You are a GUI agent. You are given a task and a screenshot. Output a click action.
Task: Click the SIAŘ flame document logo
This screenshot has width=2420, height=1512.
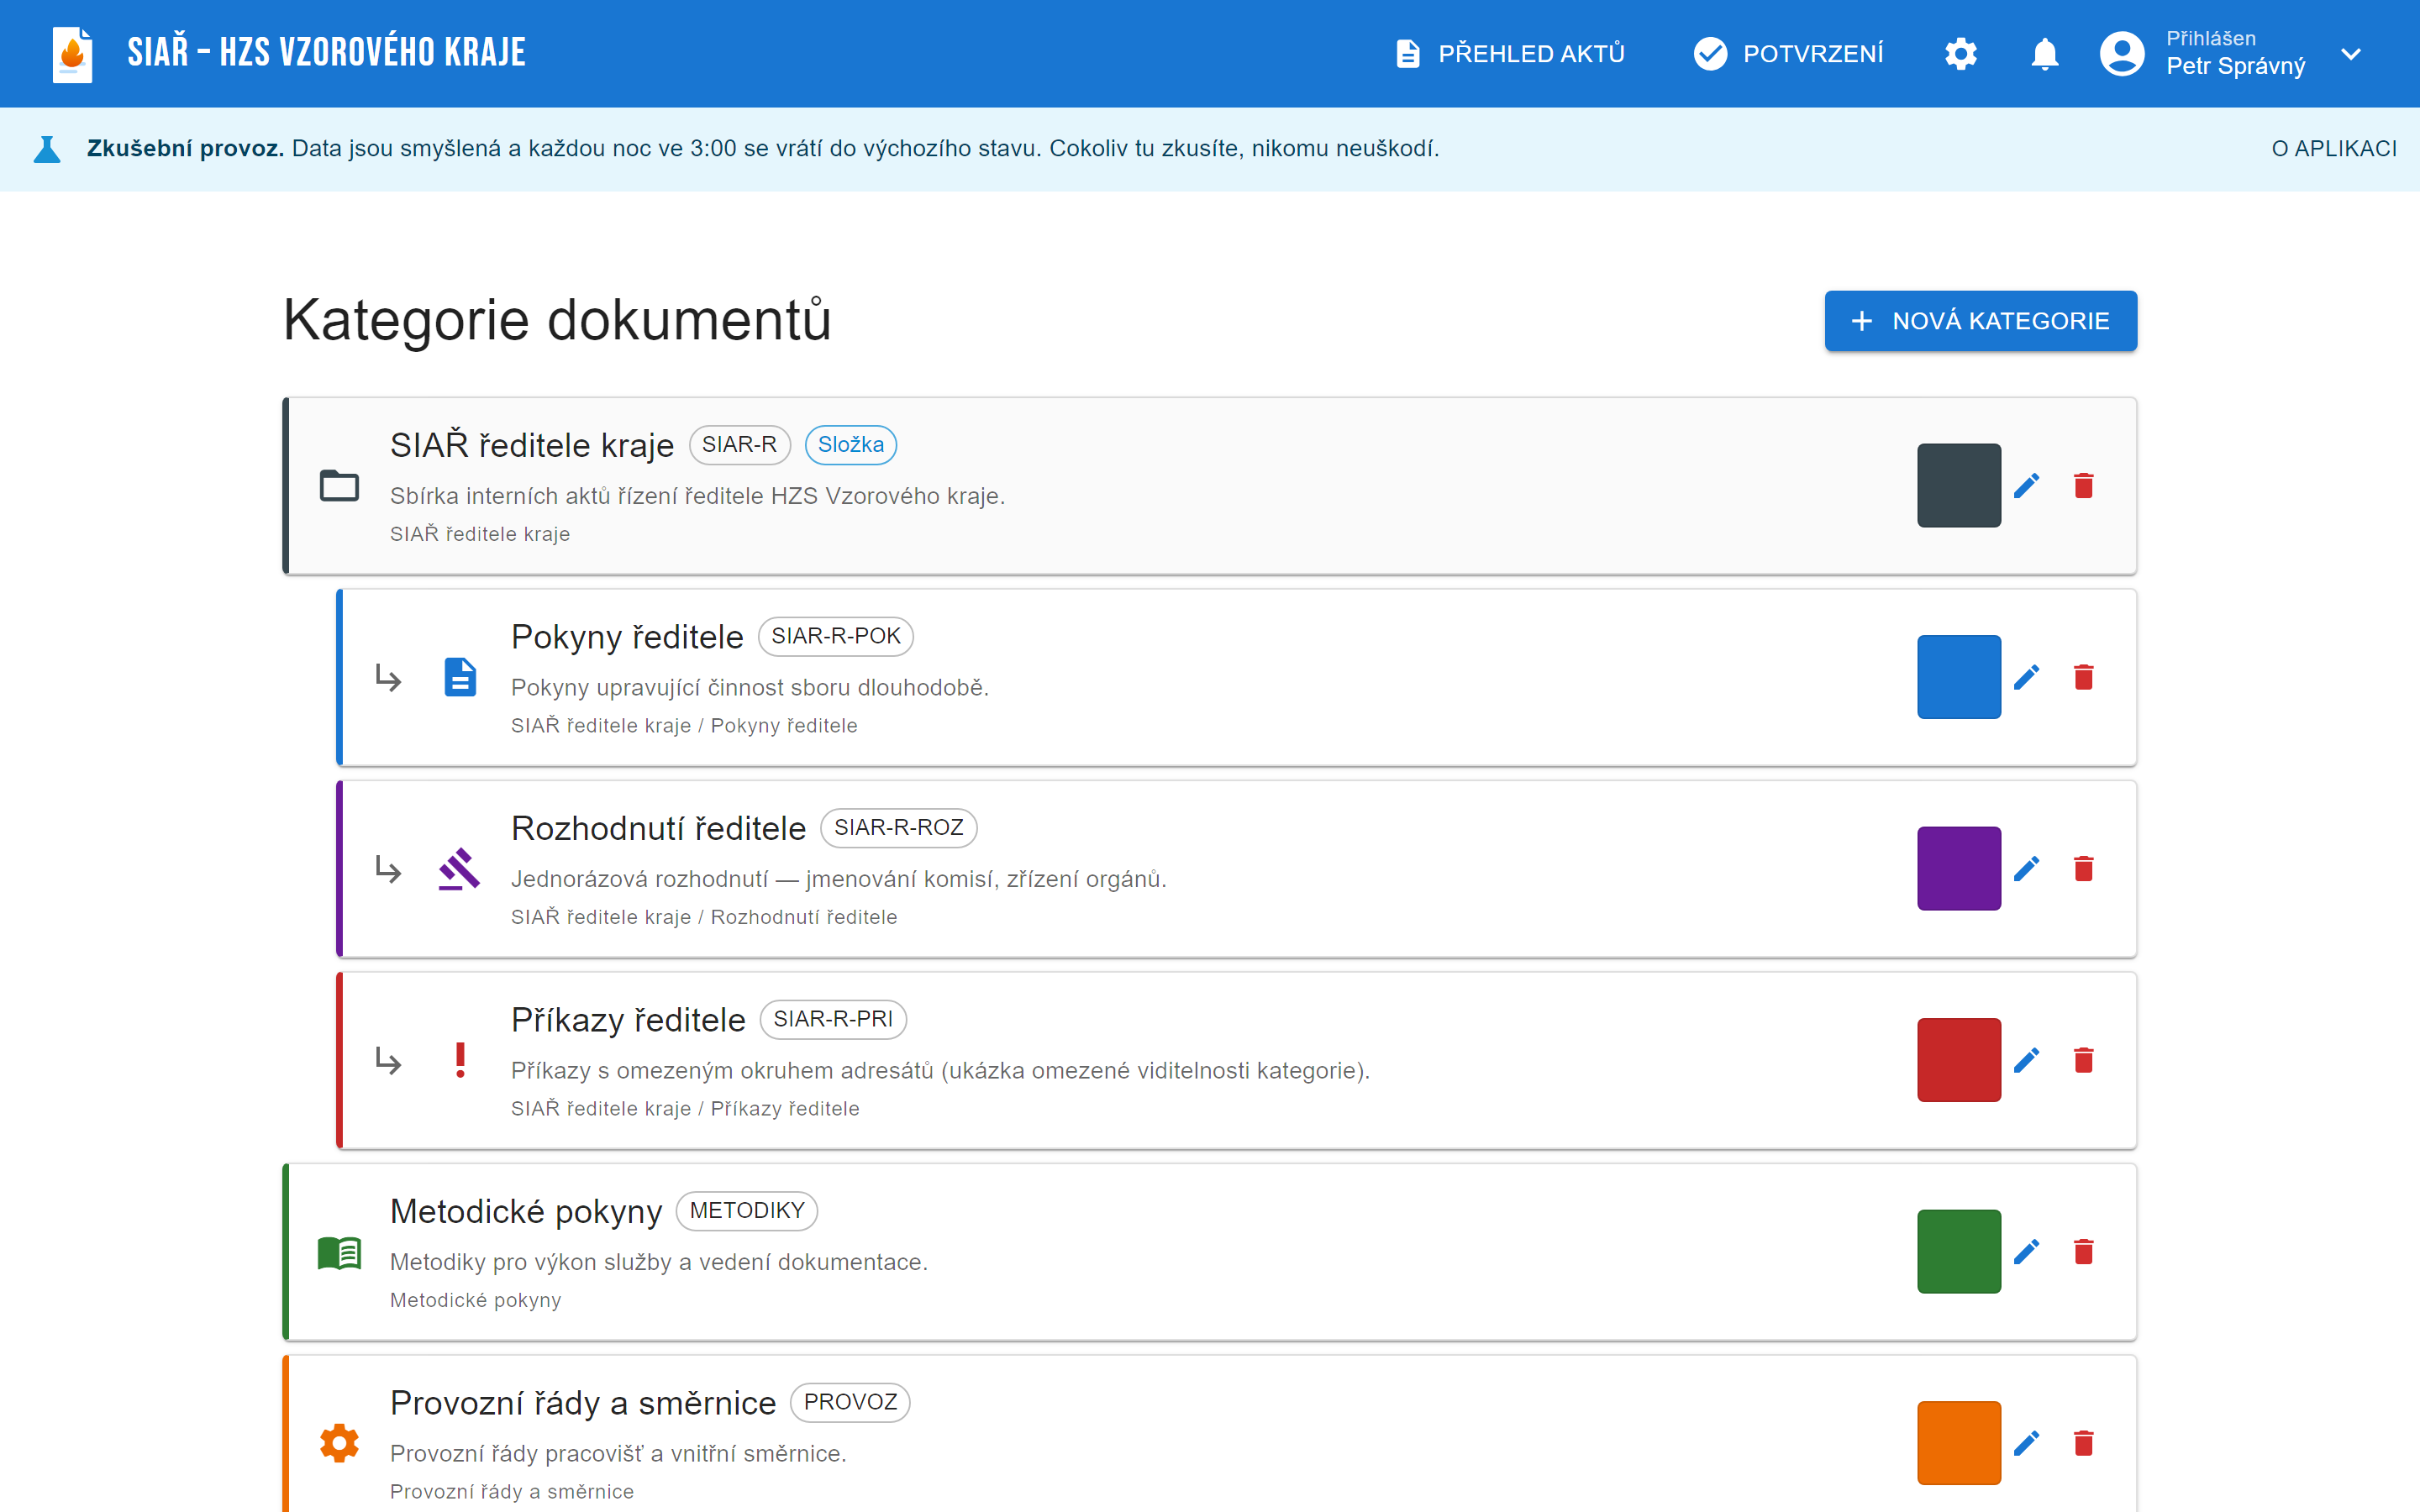pos(72,54)
